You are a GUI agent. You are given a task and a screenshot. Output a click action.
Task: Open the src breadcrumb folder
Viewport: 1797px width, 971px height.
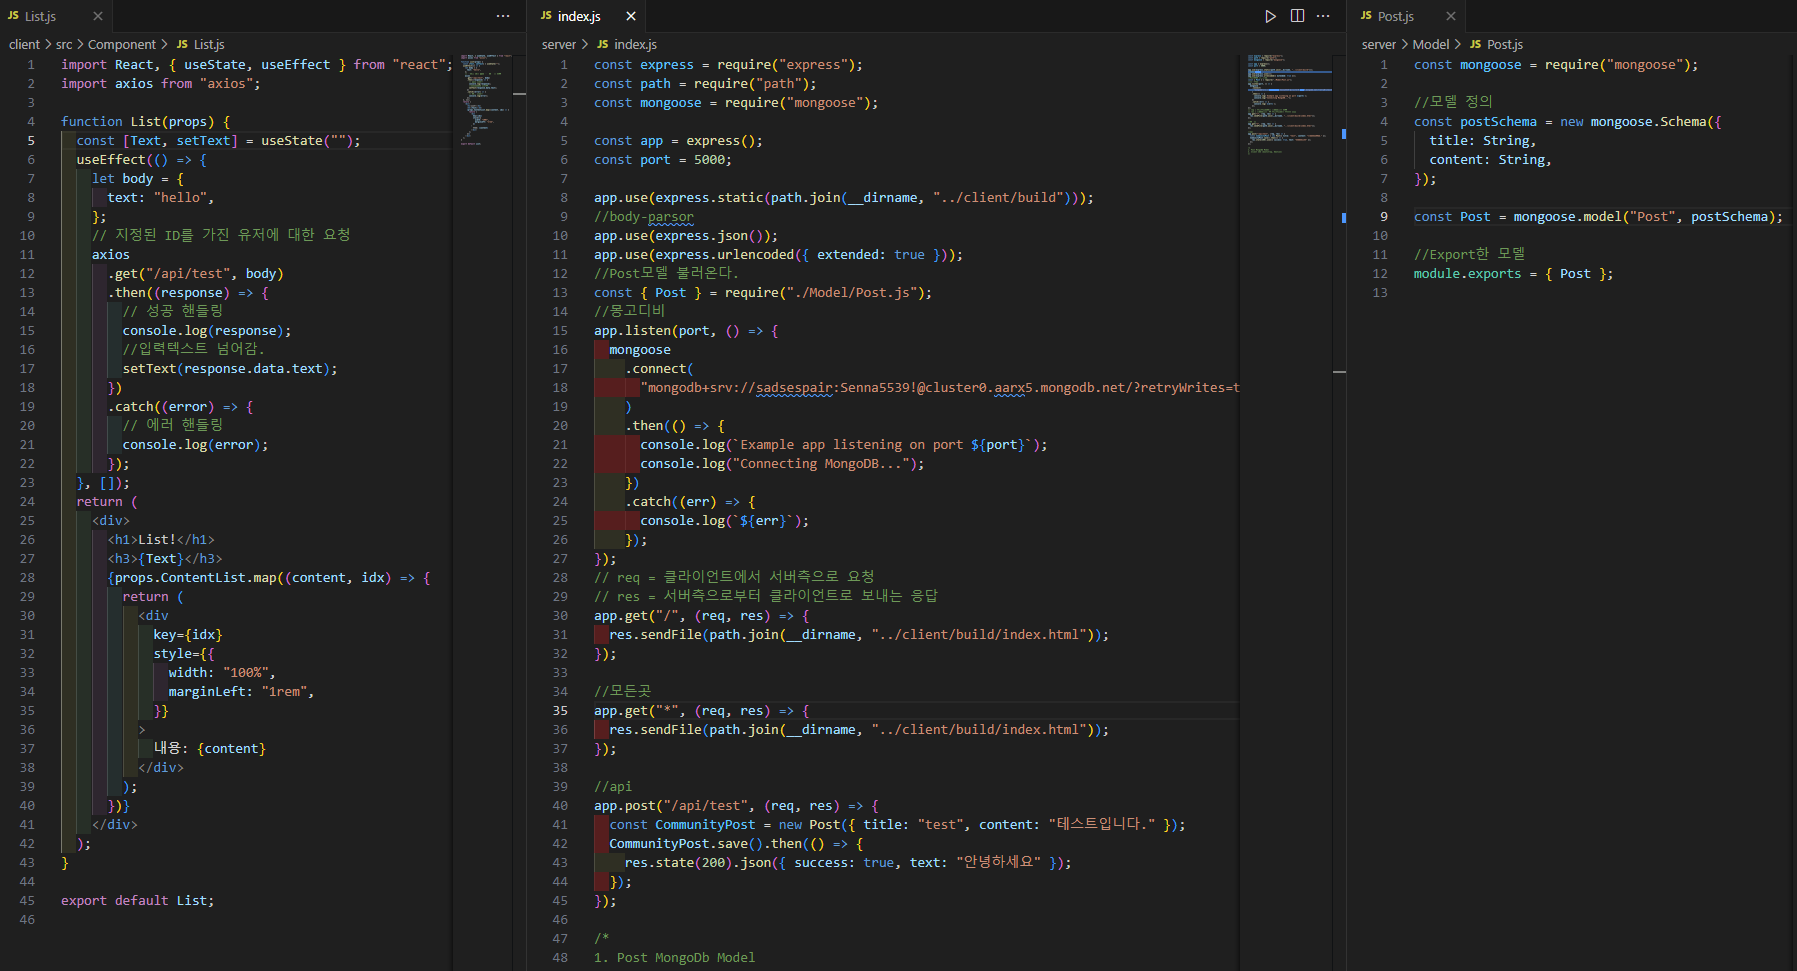coord(64,45)
